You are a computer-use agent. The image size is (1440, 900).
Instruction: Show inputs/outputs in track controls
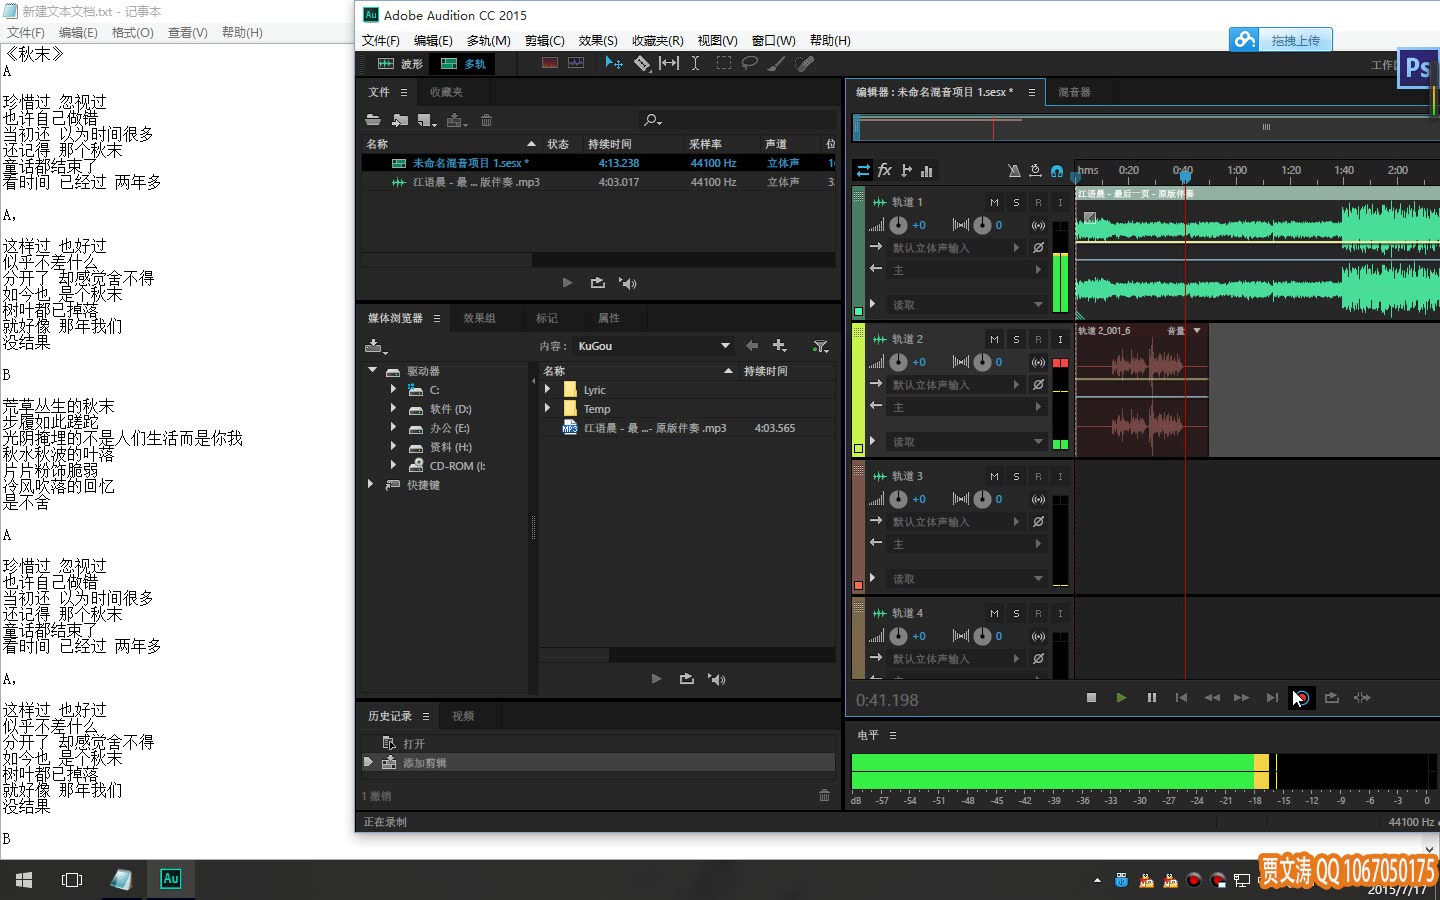863,171
